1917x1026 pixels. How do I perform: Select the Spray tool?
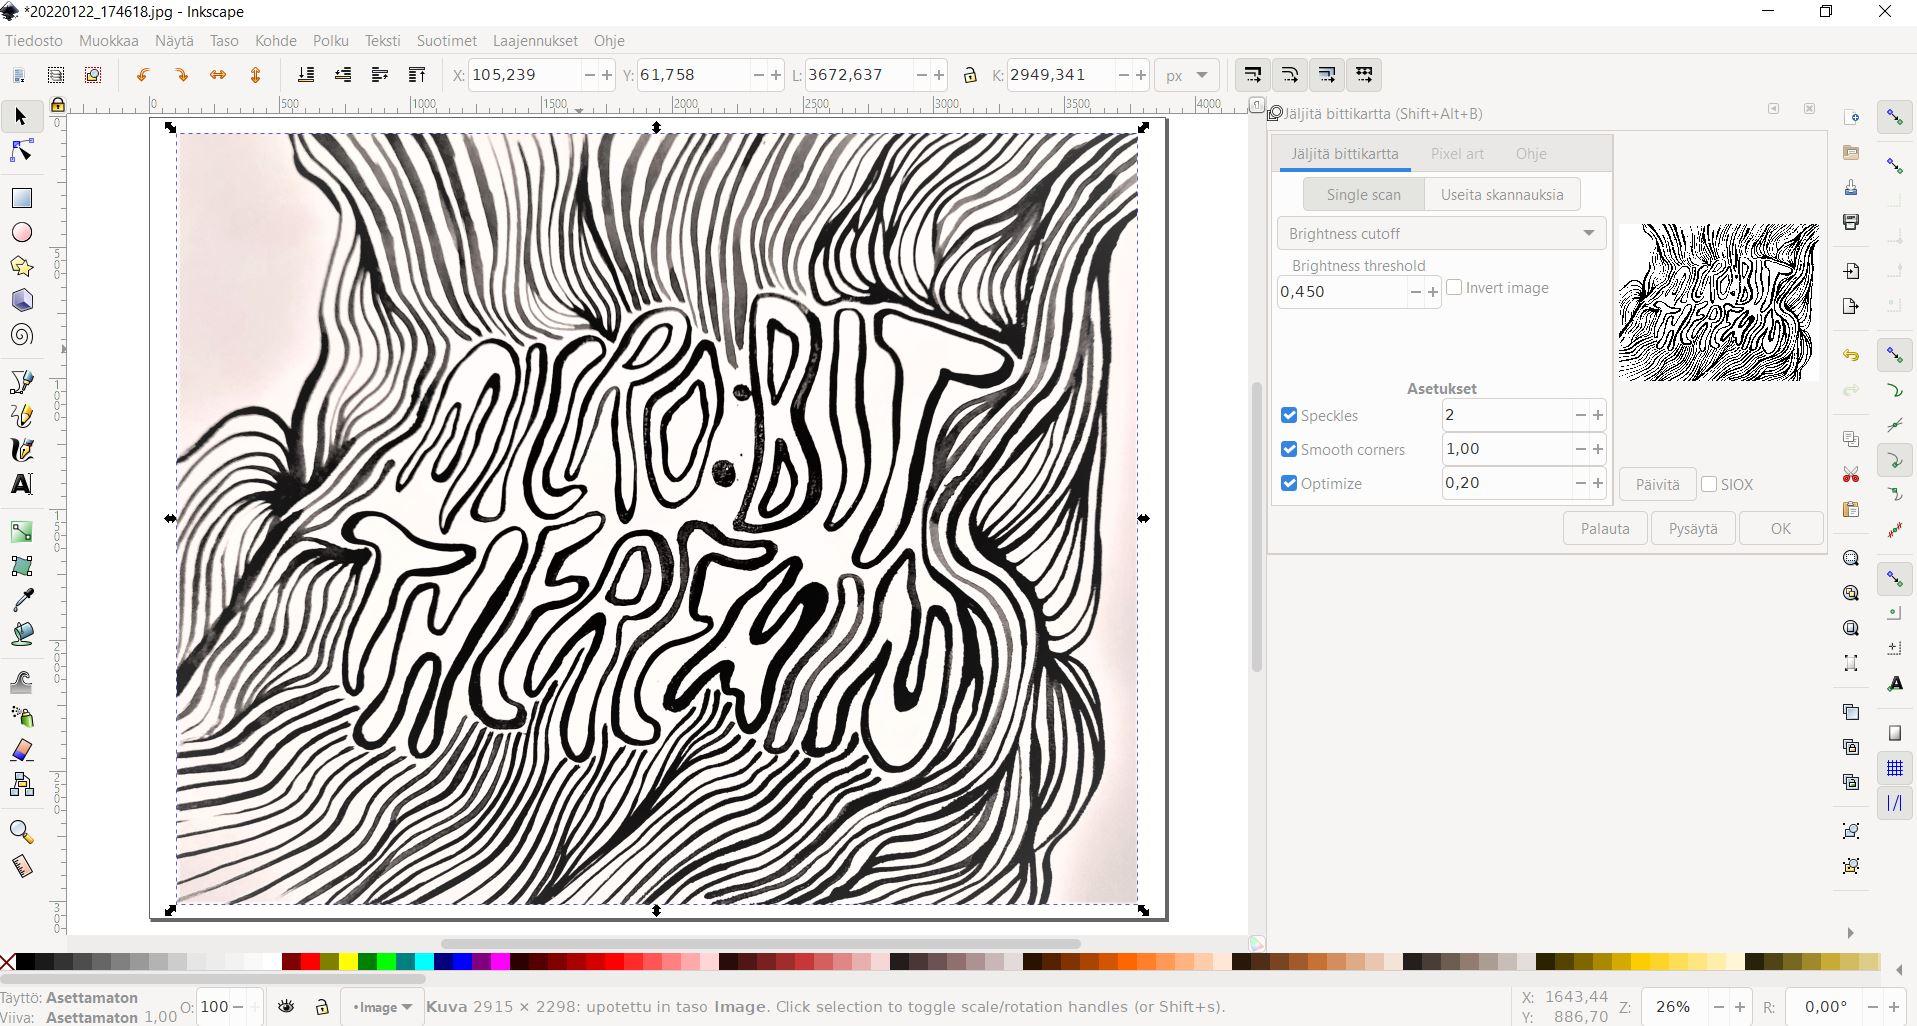click(x=21, y=716)
